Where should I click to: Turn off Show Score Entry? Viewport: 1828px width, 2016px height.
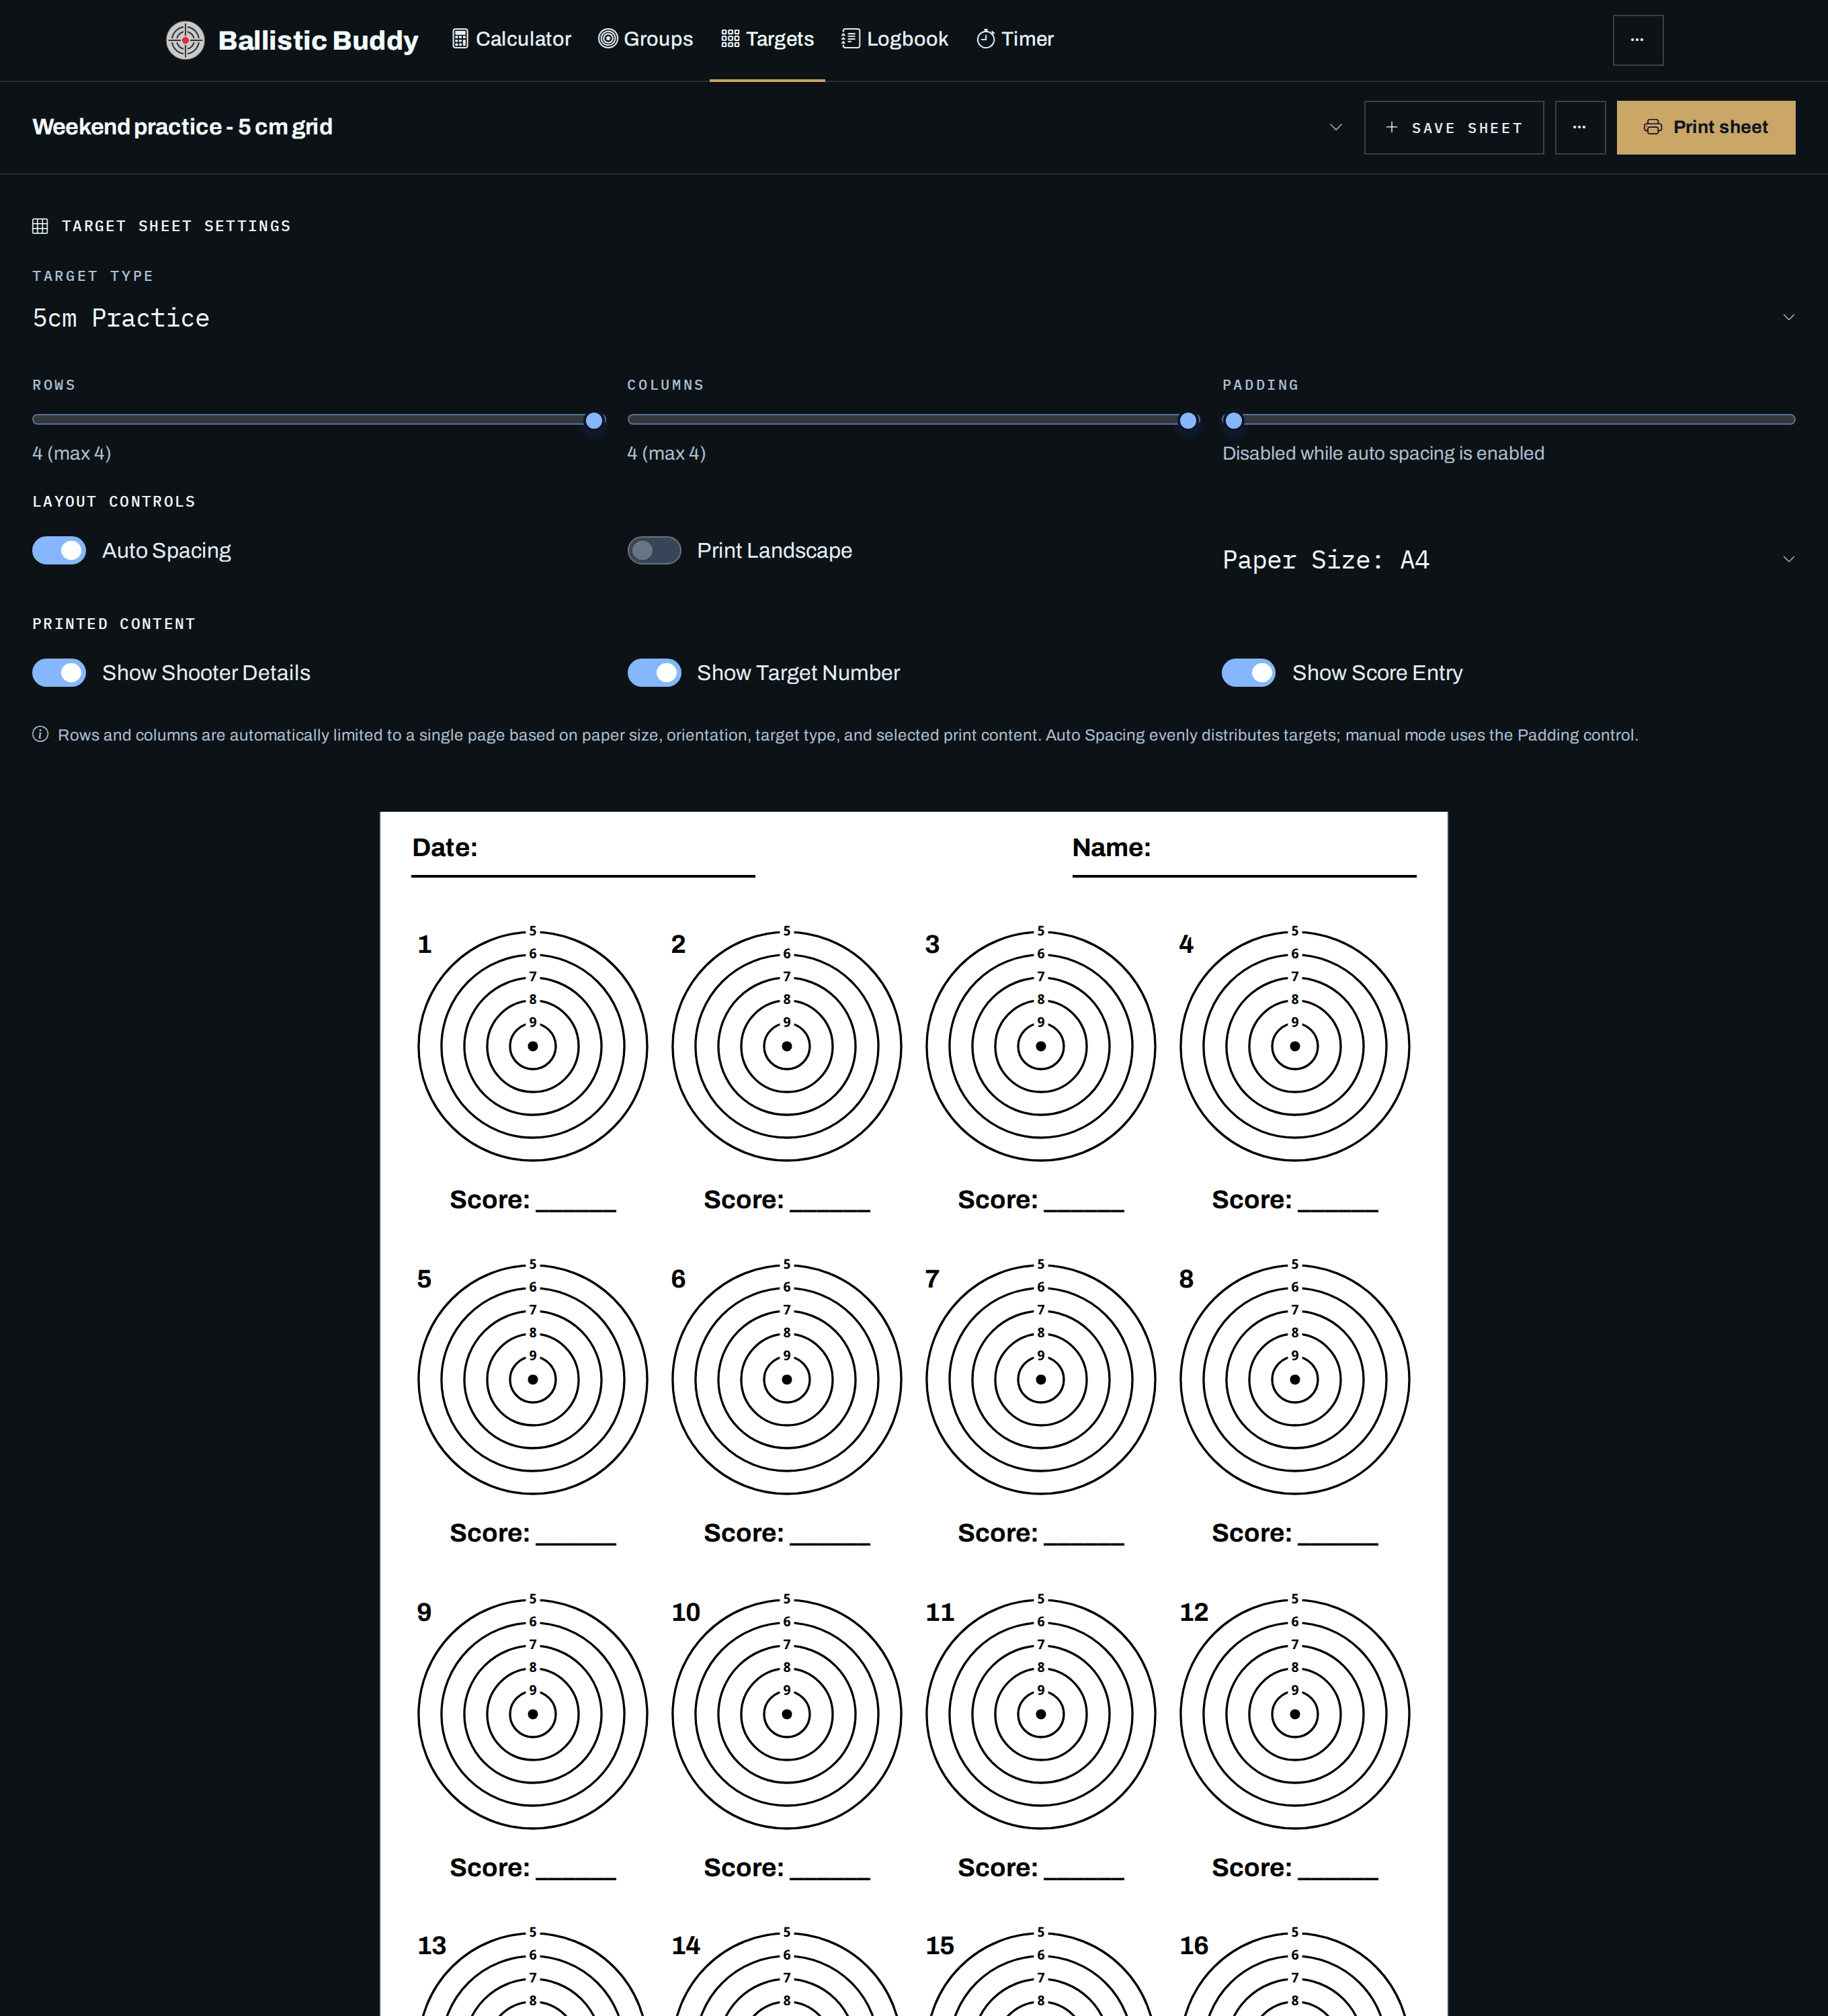coord(1249,673)
